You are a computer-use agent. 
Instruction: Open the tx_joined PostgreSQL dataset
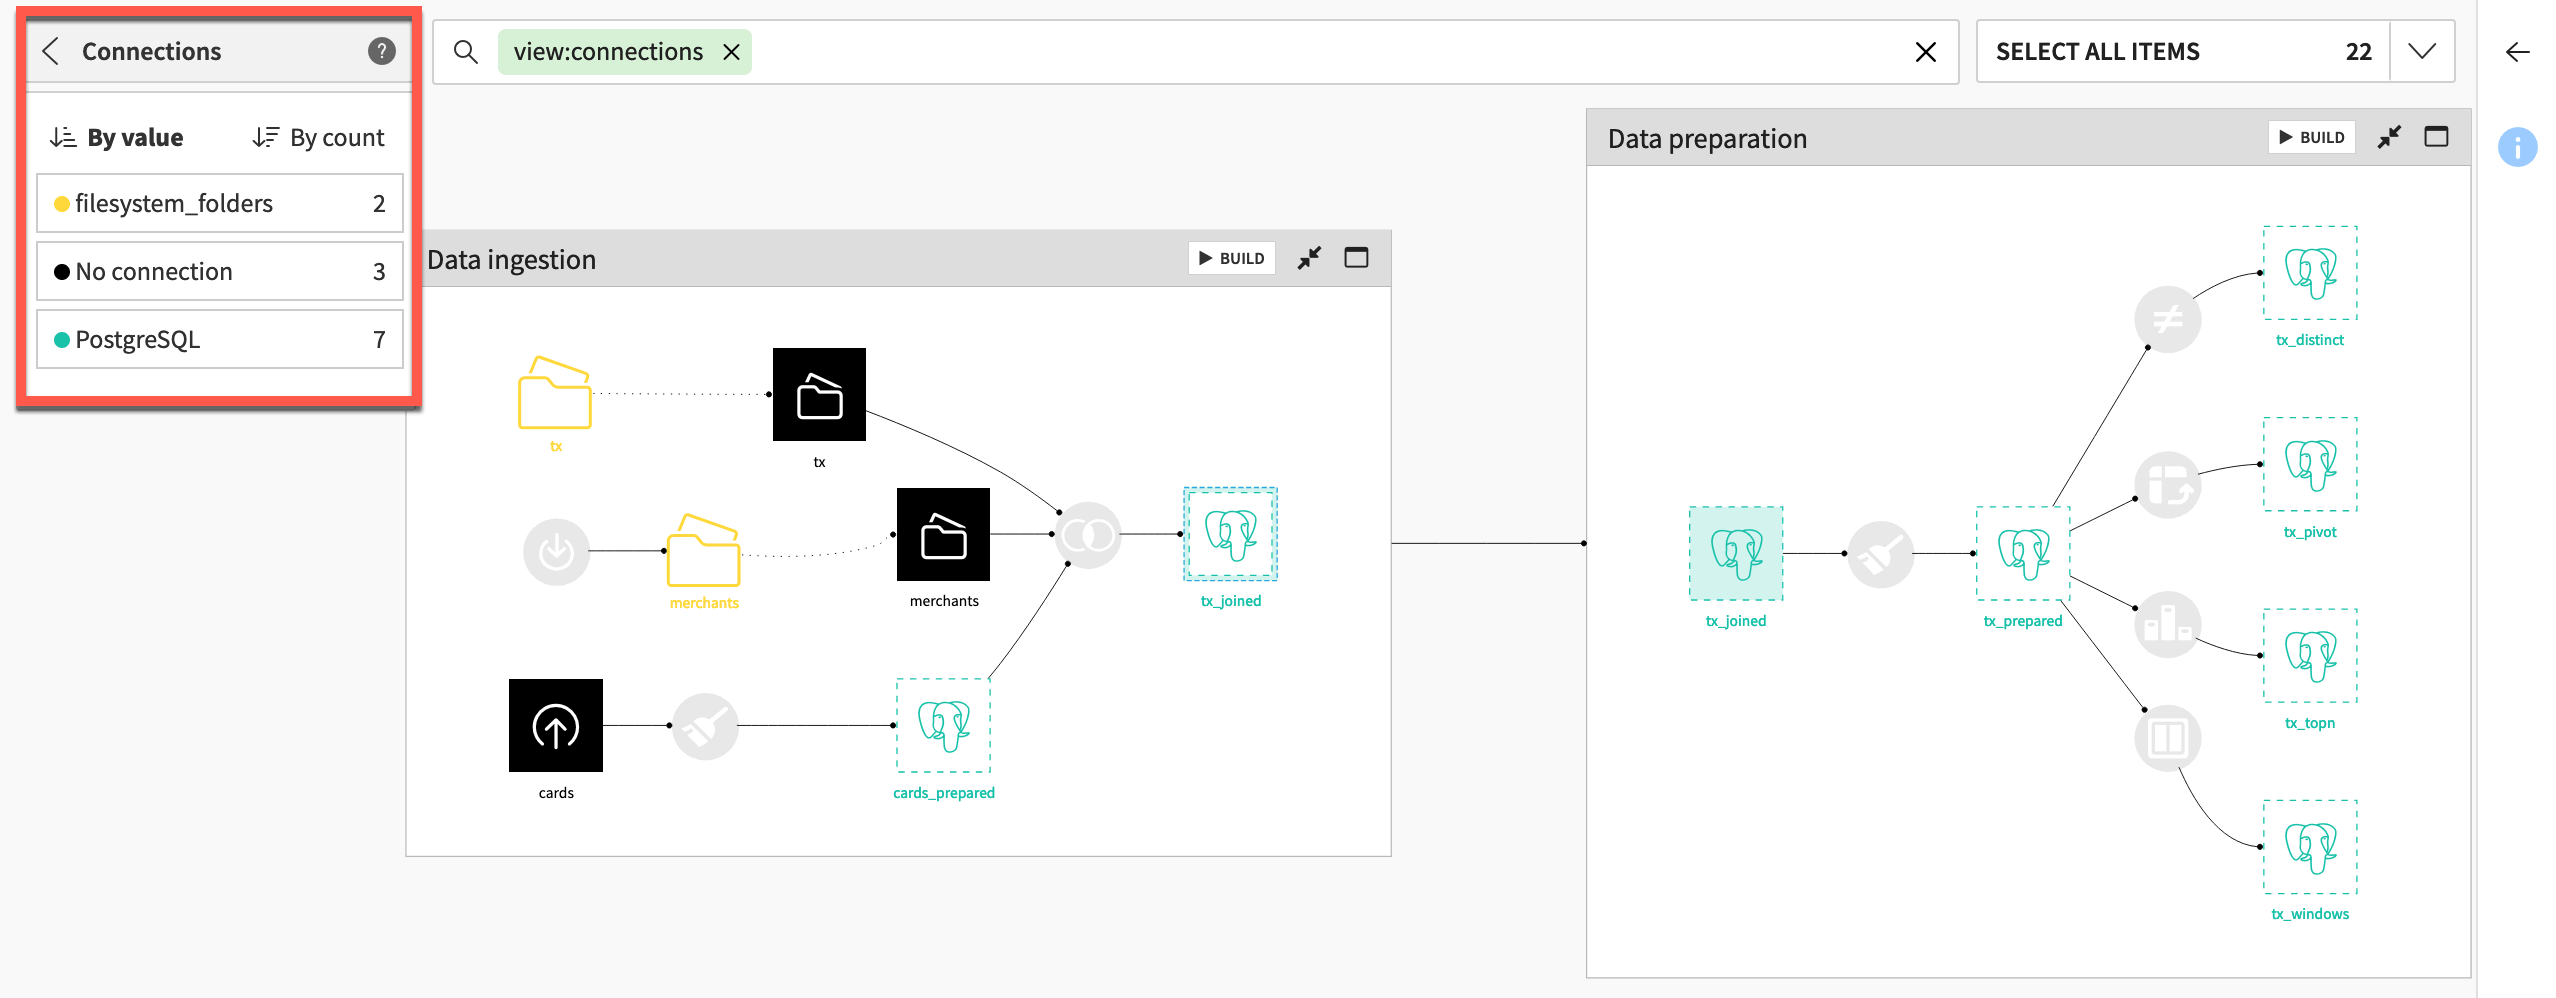tap(1231, 532)
